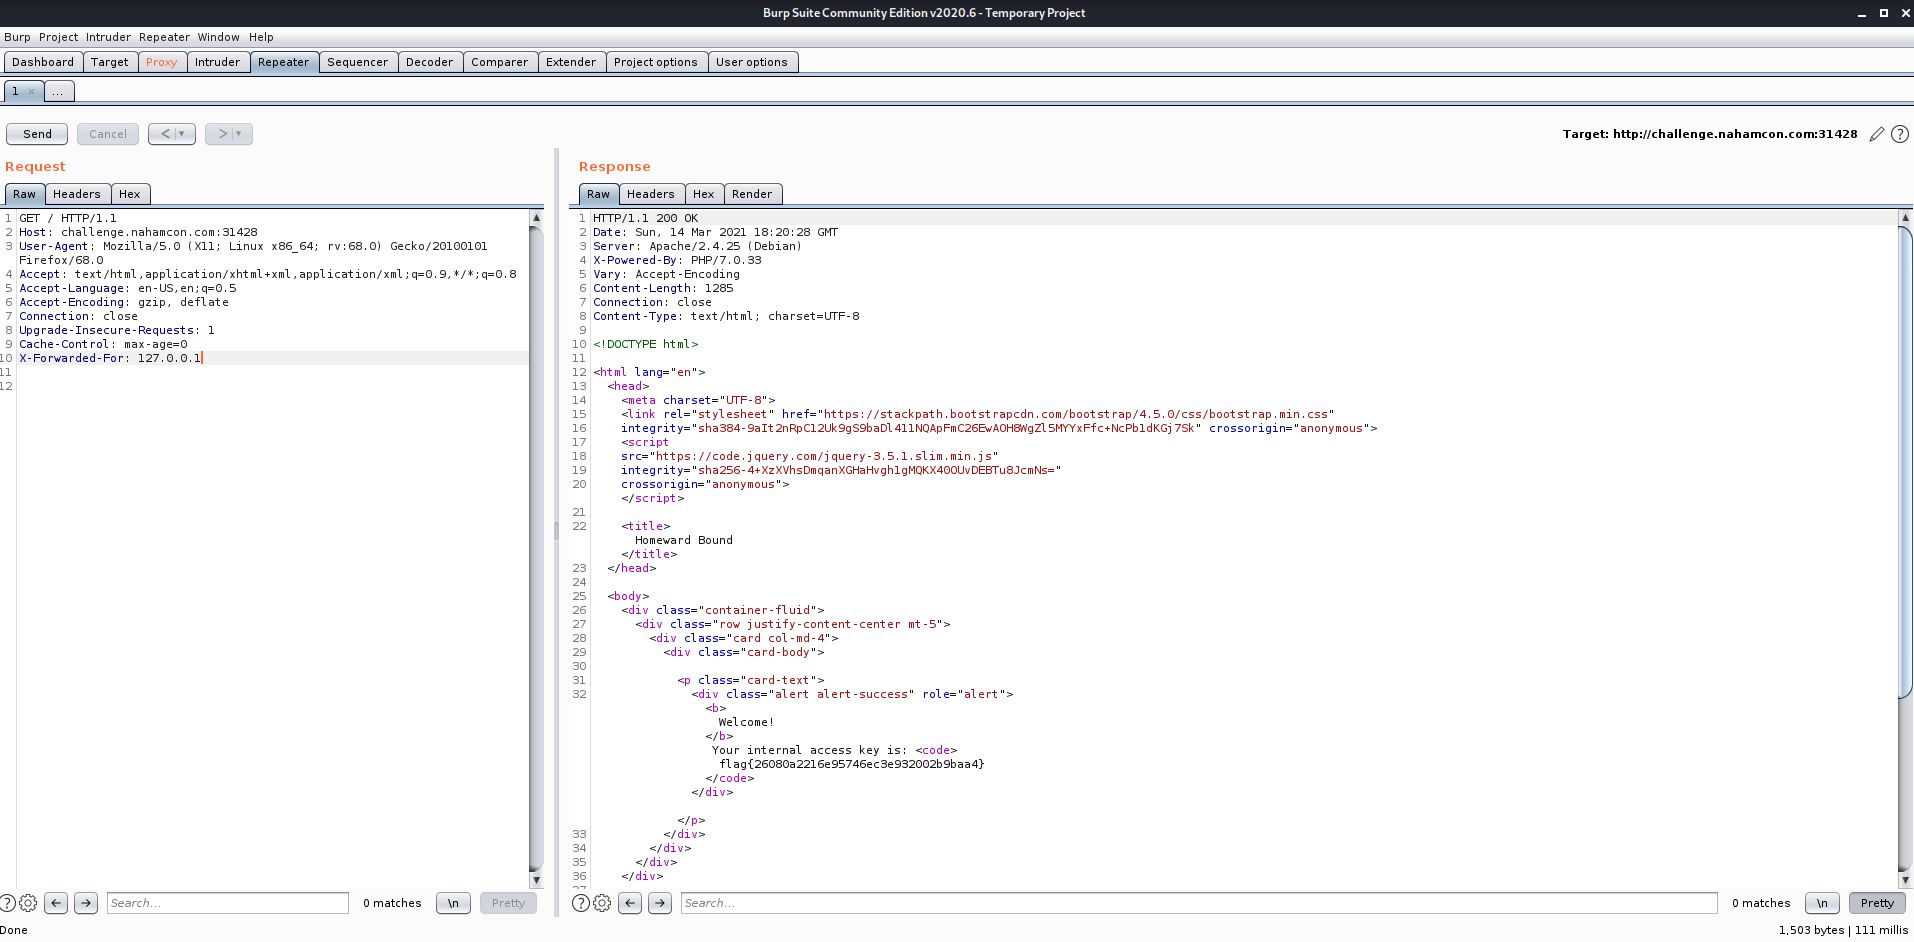The height and width of the screenshot is (942, 1914).
Task: Open Repeater help icon beside target
Action: click(x=1900, y=134)
